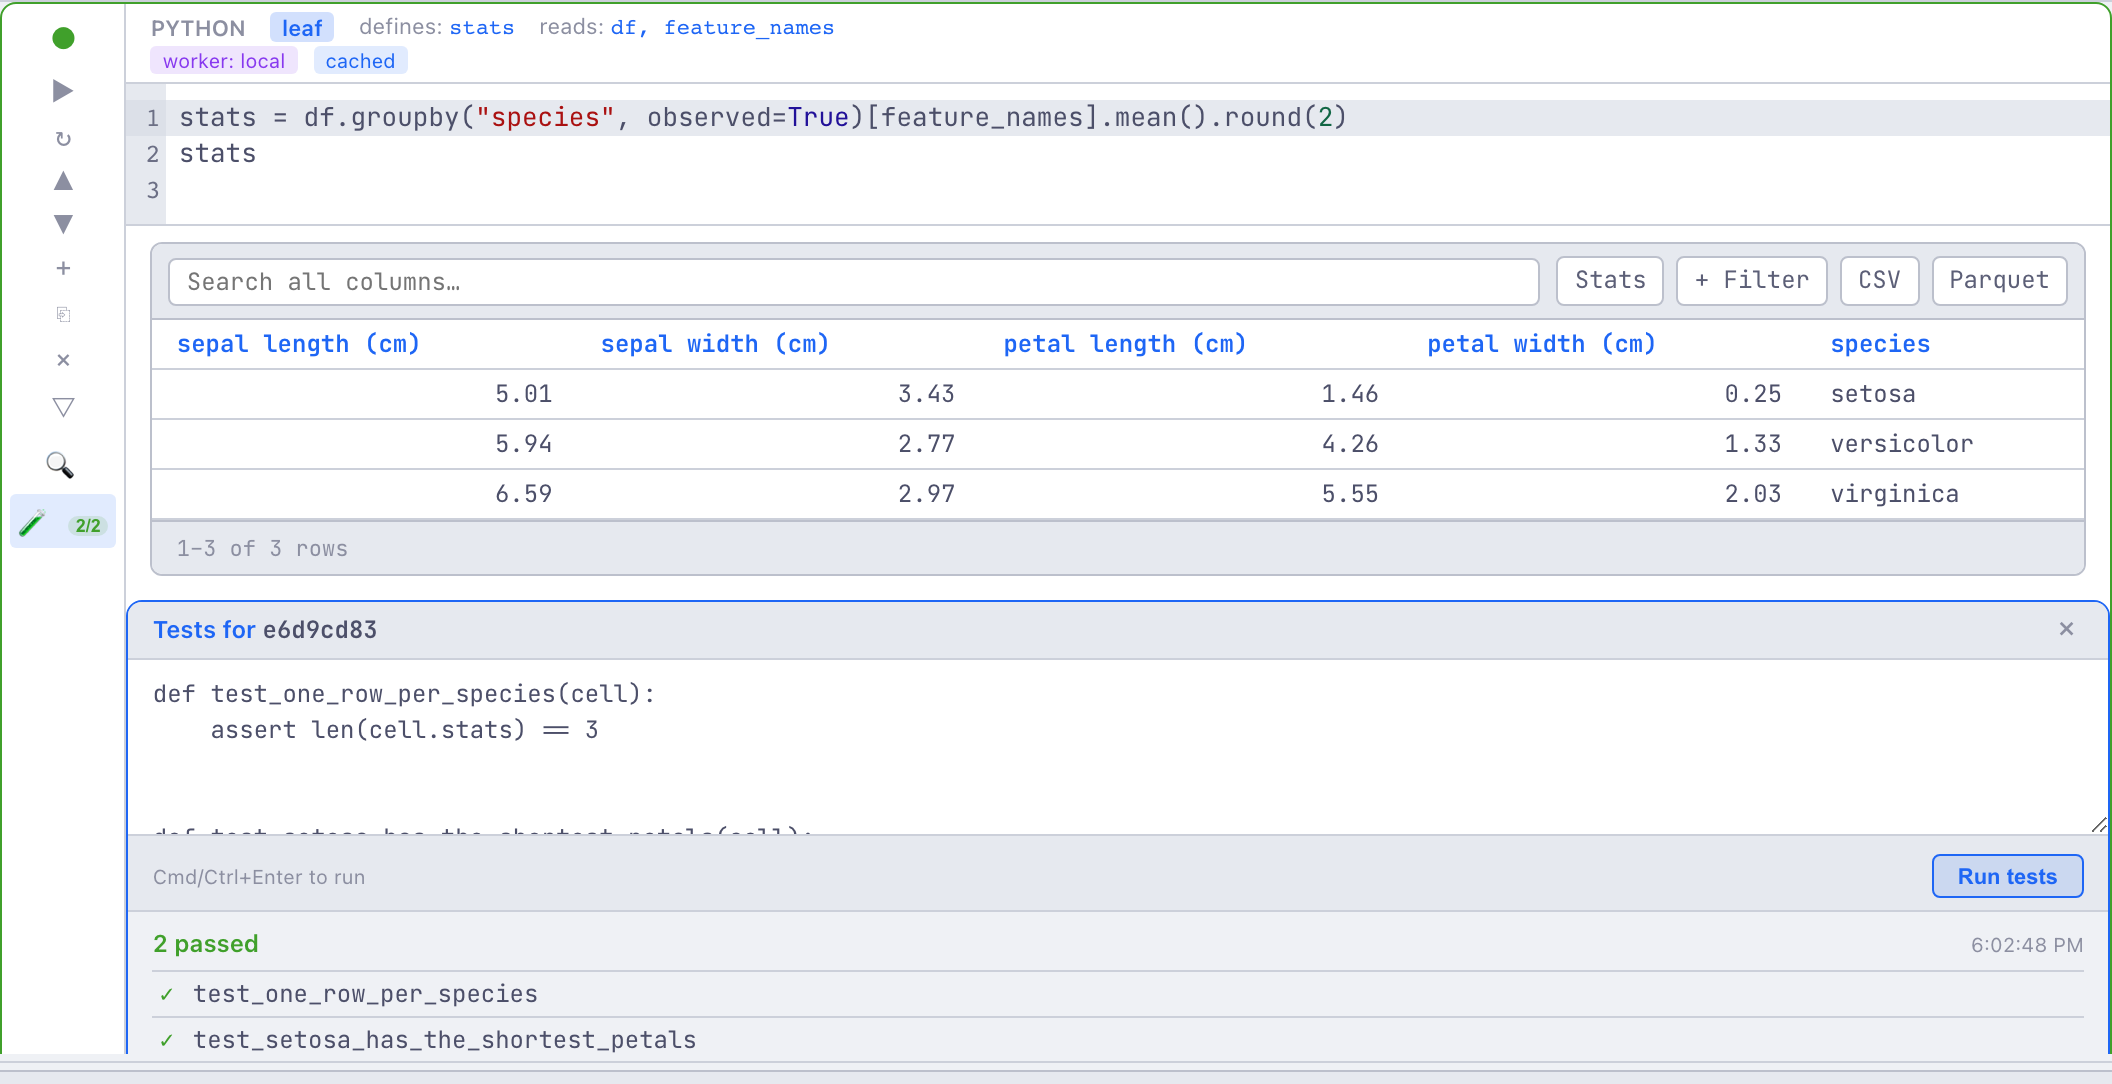Click the test_one_row_per_species result row
This screenshot has width=2112, height=1084.
tap(1118, 994)
